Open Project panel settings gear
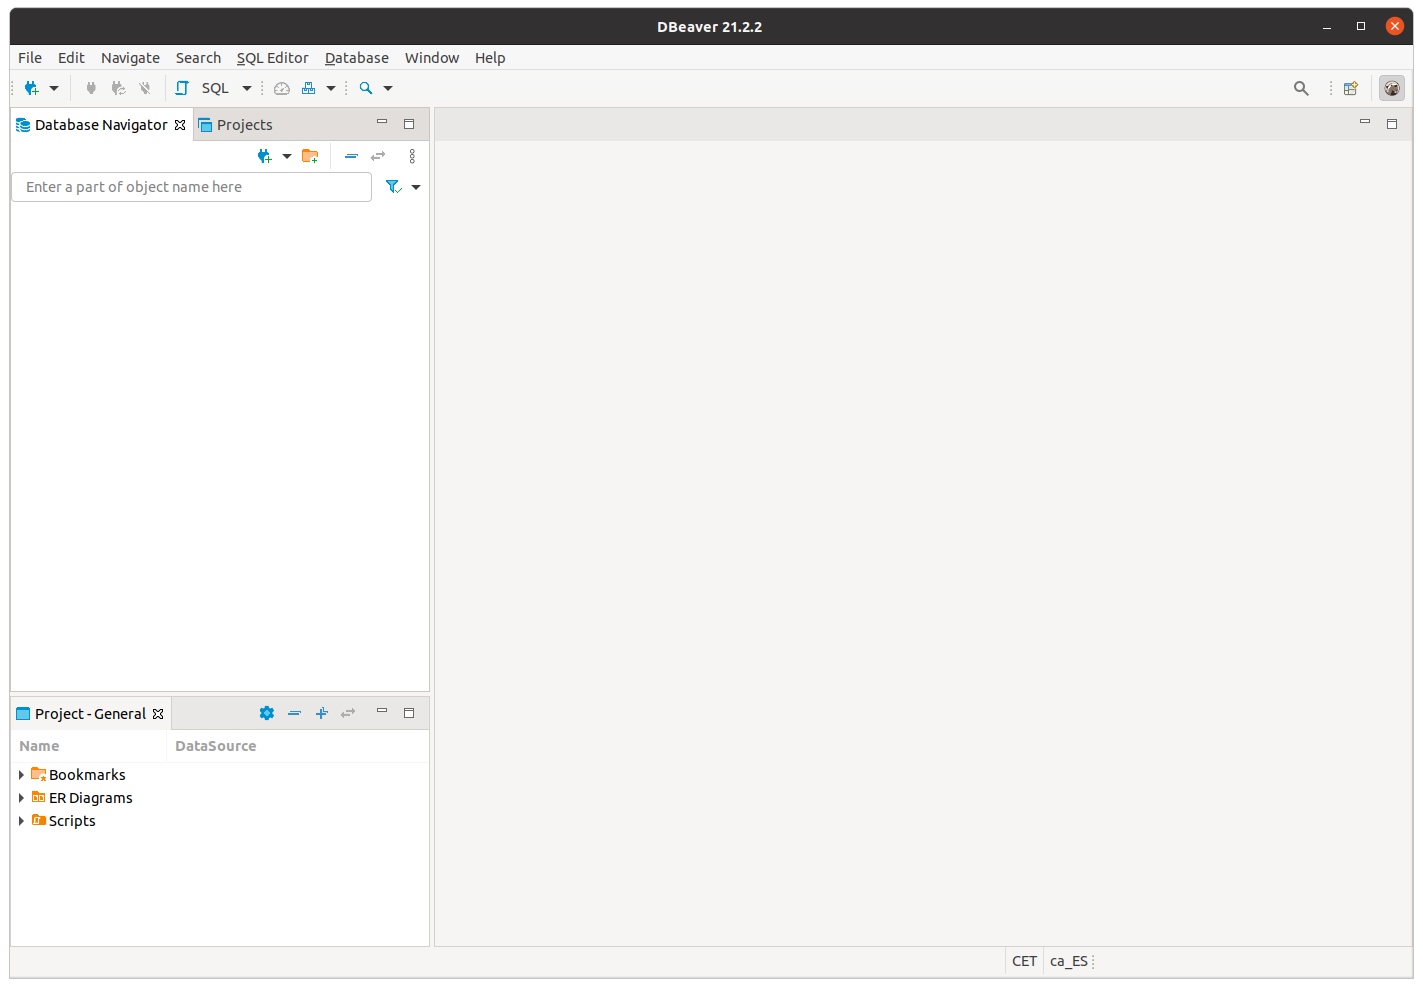 pyautogui.click(x=266, y=713)
